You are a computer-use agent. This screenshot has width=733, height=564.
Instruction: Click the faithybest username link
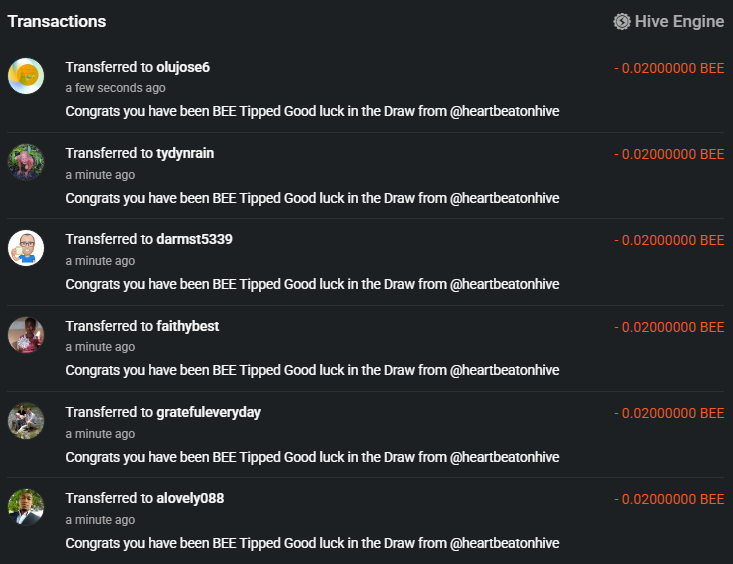188,326
